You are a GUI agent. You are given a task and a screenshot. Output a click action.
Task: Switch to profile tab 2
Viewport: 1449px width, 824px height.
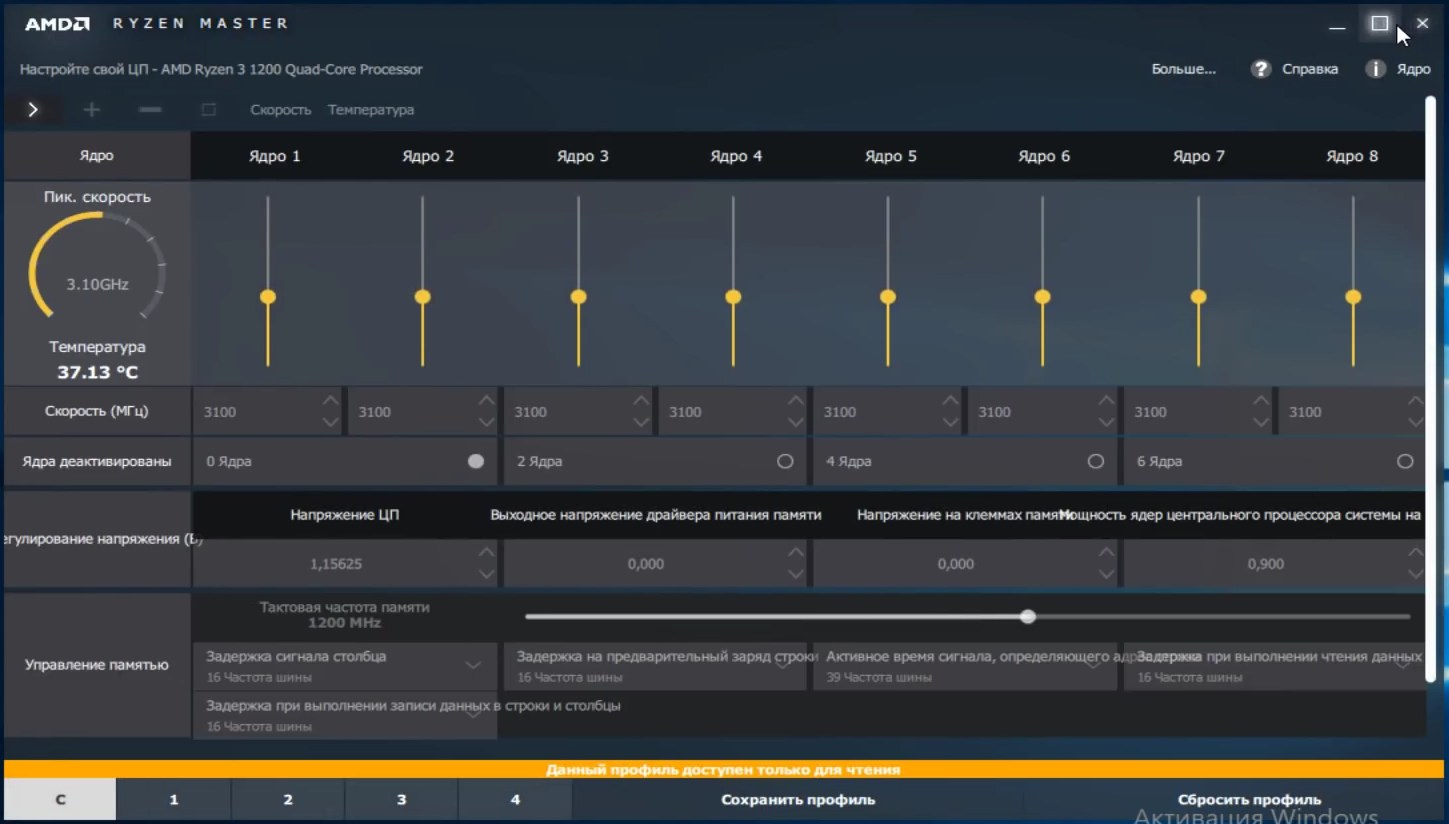pos(288,799)
